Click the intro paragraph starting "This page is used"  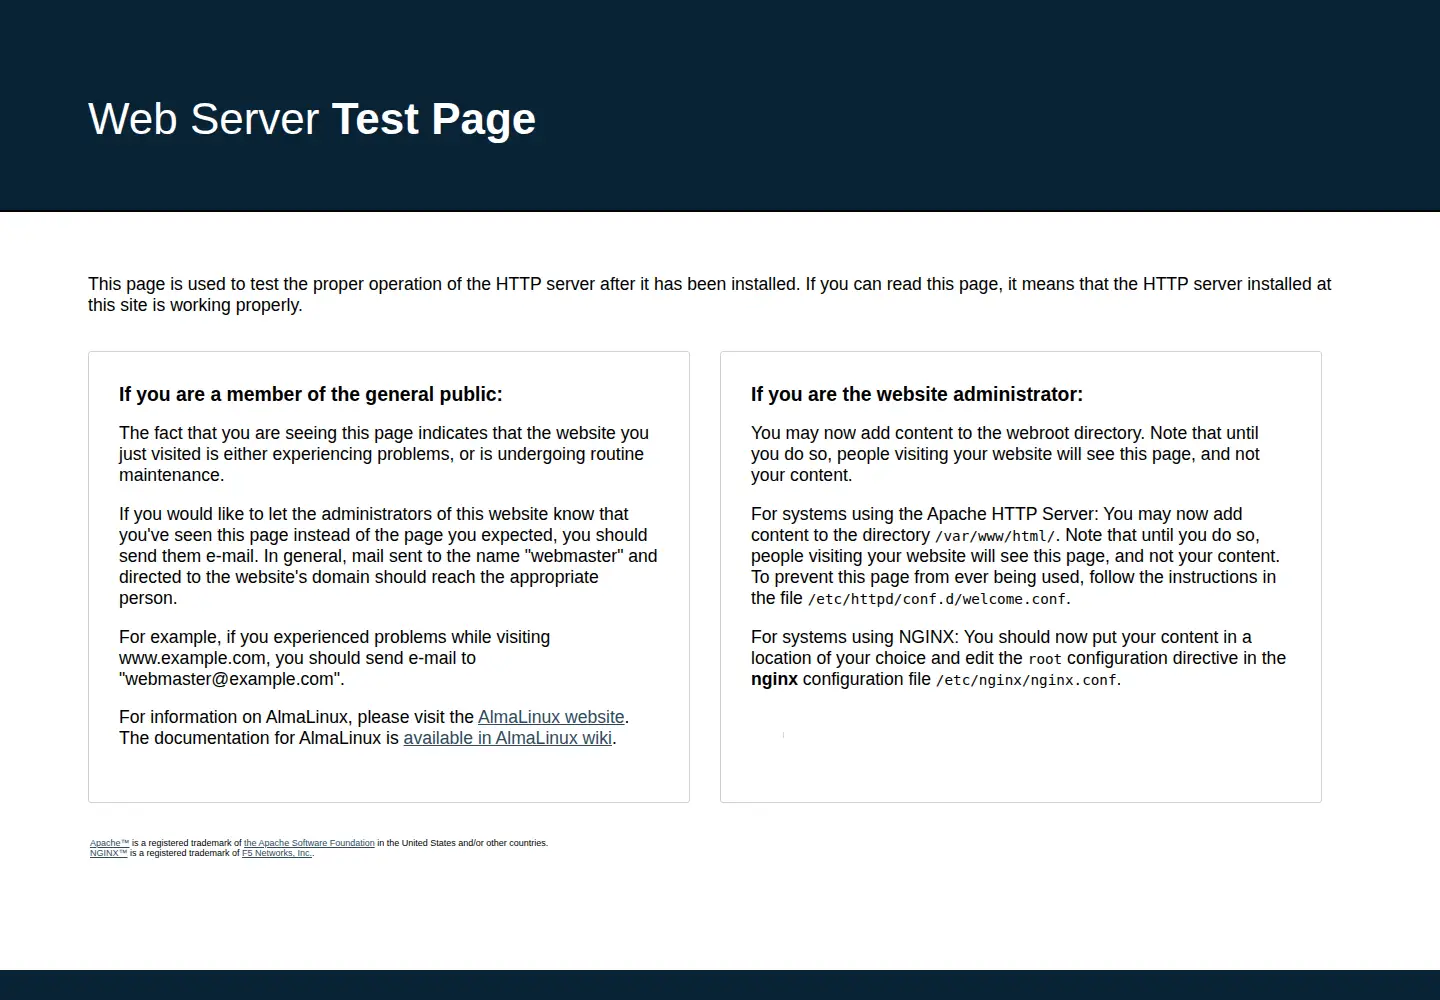(710, 294)
